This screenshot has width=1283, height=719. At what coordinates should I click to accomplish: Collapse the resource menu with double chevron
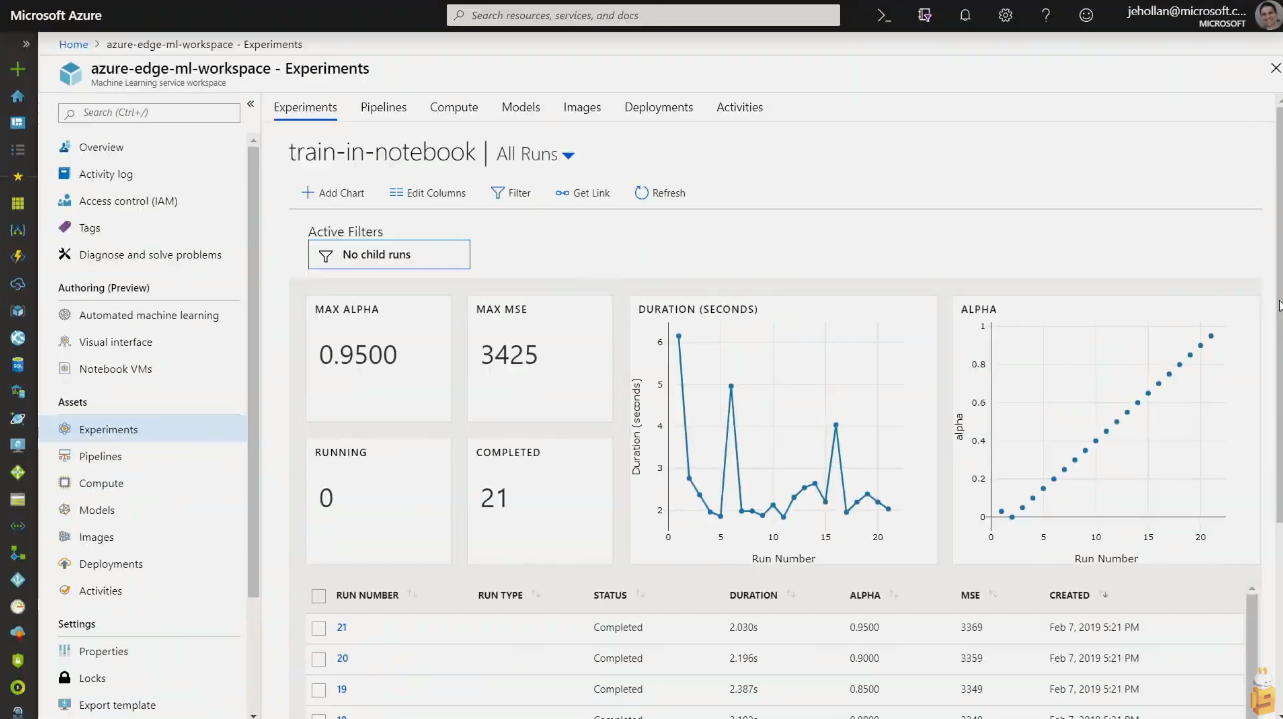tap(251, 104)
